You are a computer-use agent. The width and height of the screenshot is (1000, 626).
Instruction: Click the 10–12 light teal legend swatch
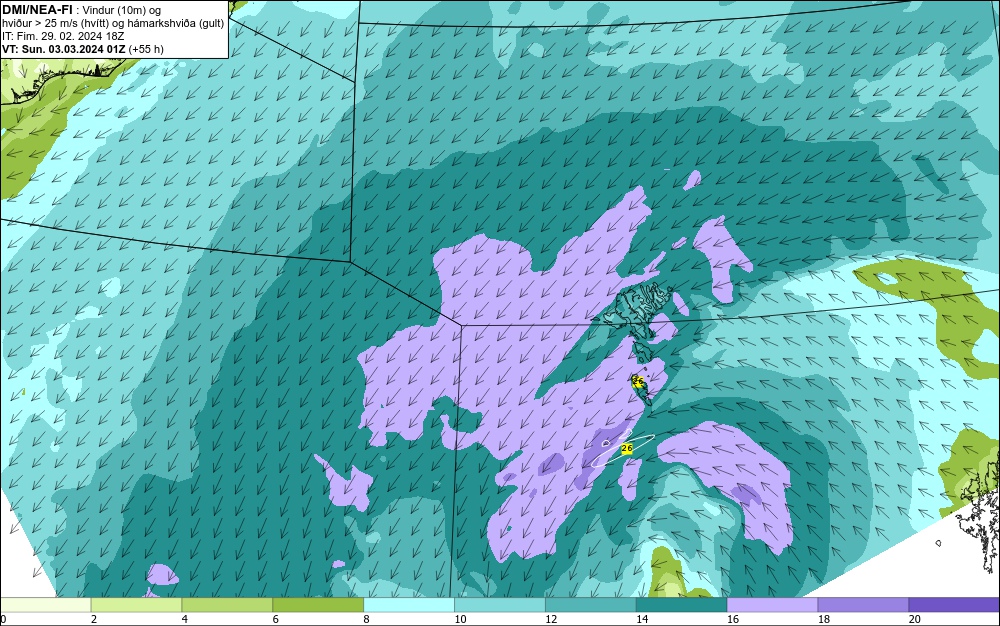(x=500, y=605)
